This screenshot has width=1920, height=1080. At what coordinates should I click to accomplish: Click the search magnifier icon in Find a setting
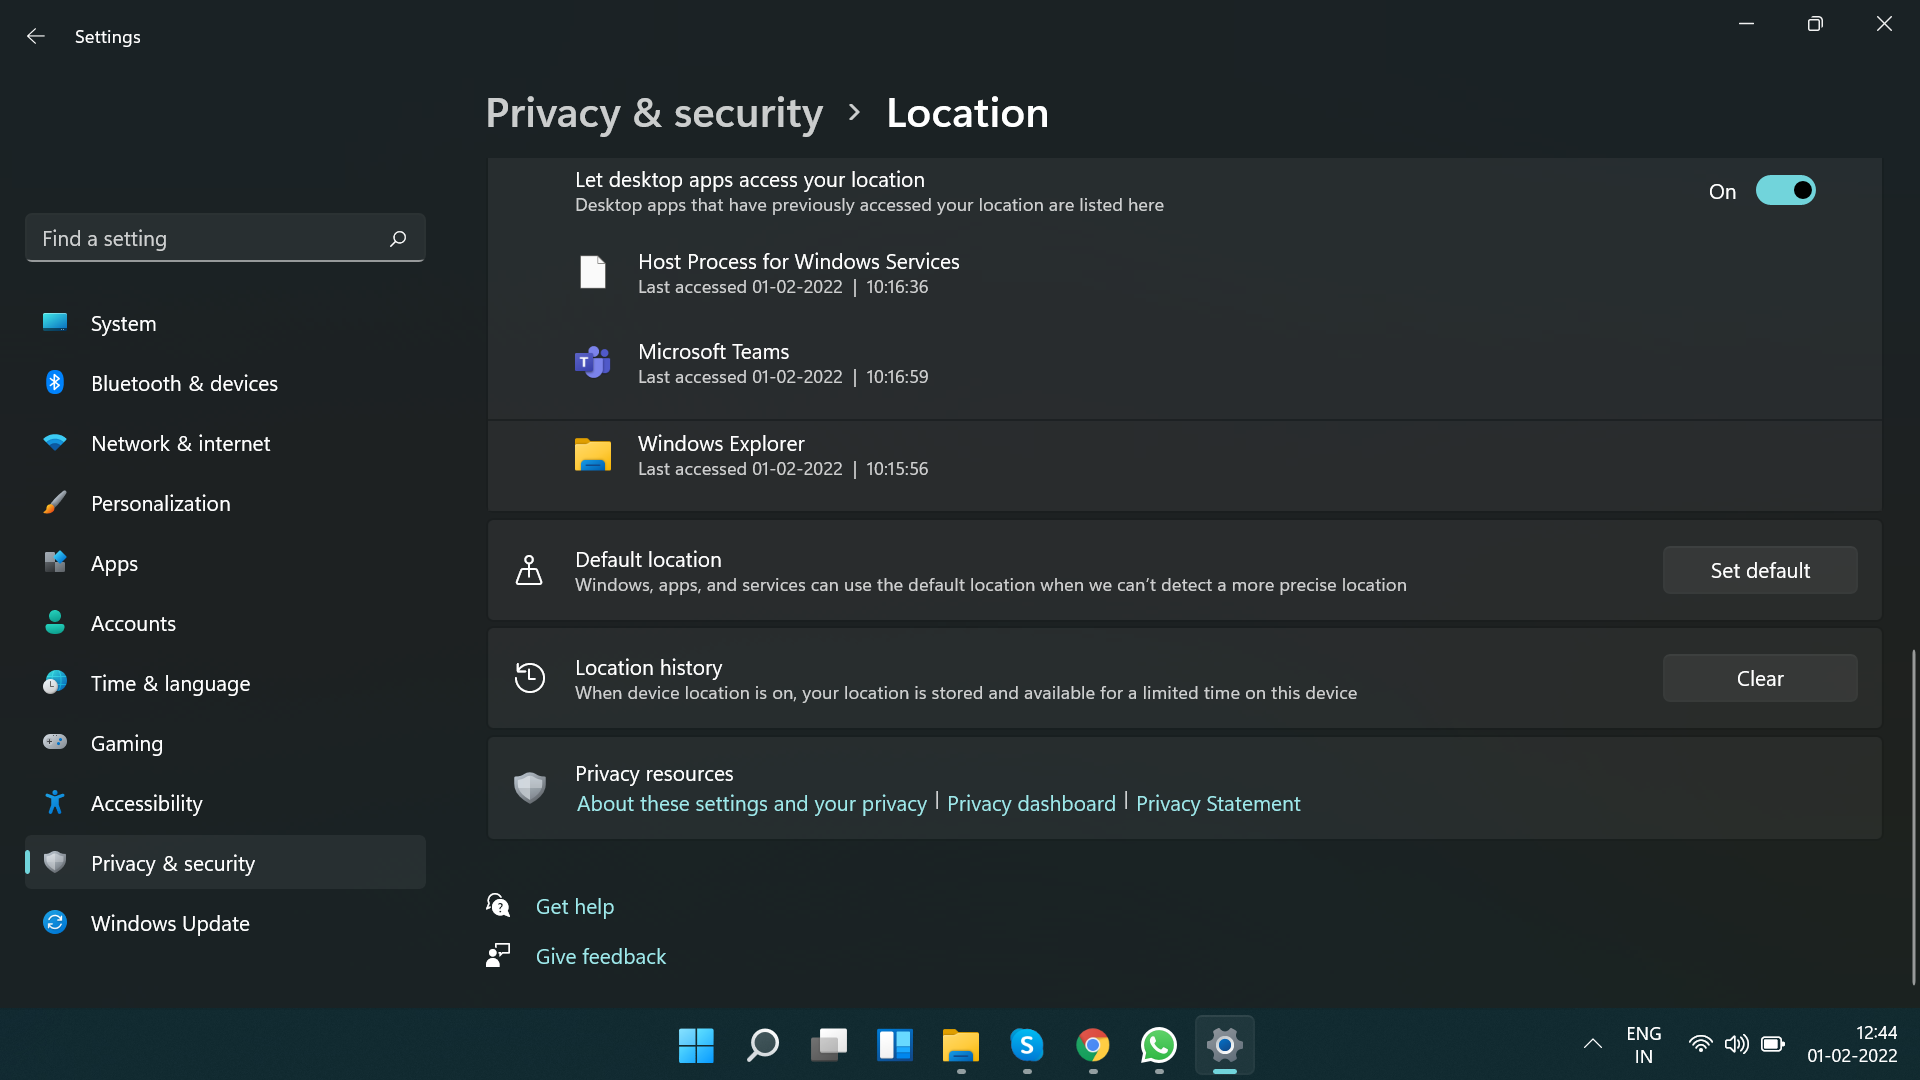pos(398,239)
